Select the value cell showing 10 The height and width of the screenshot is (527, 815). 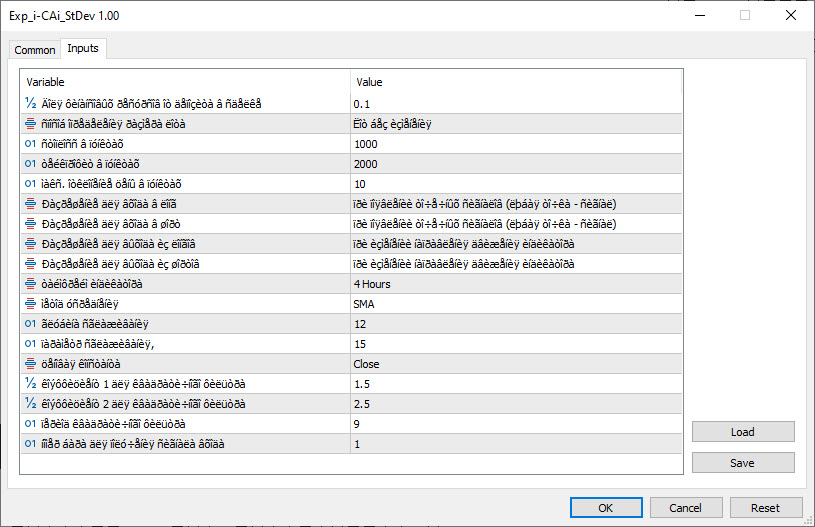coord(516,184)
